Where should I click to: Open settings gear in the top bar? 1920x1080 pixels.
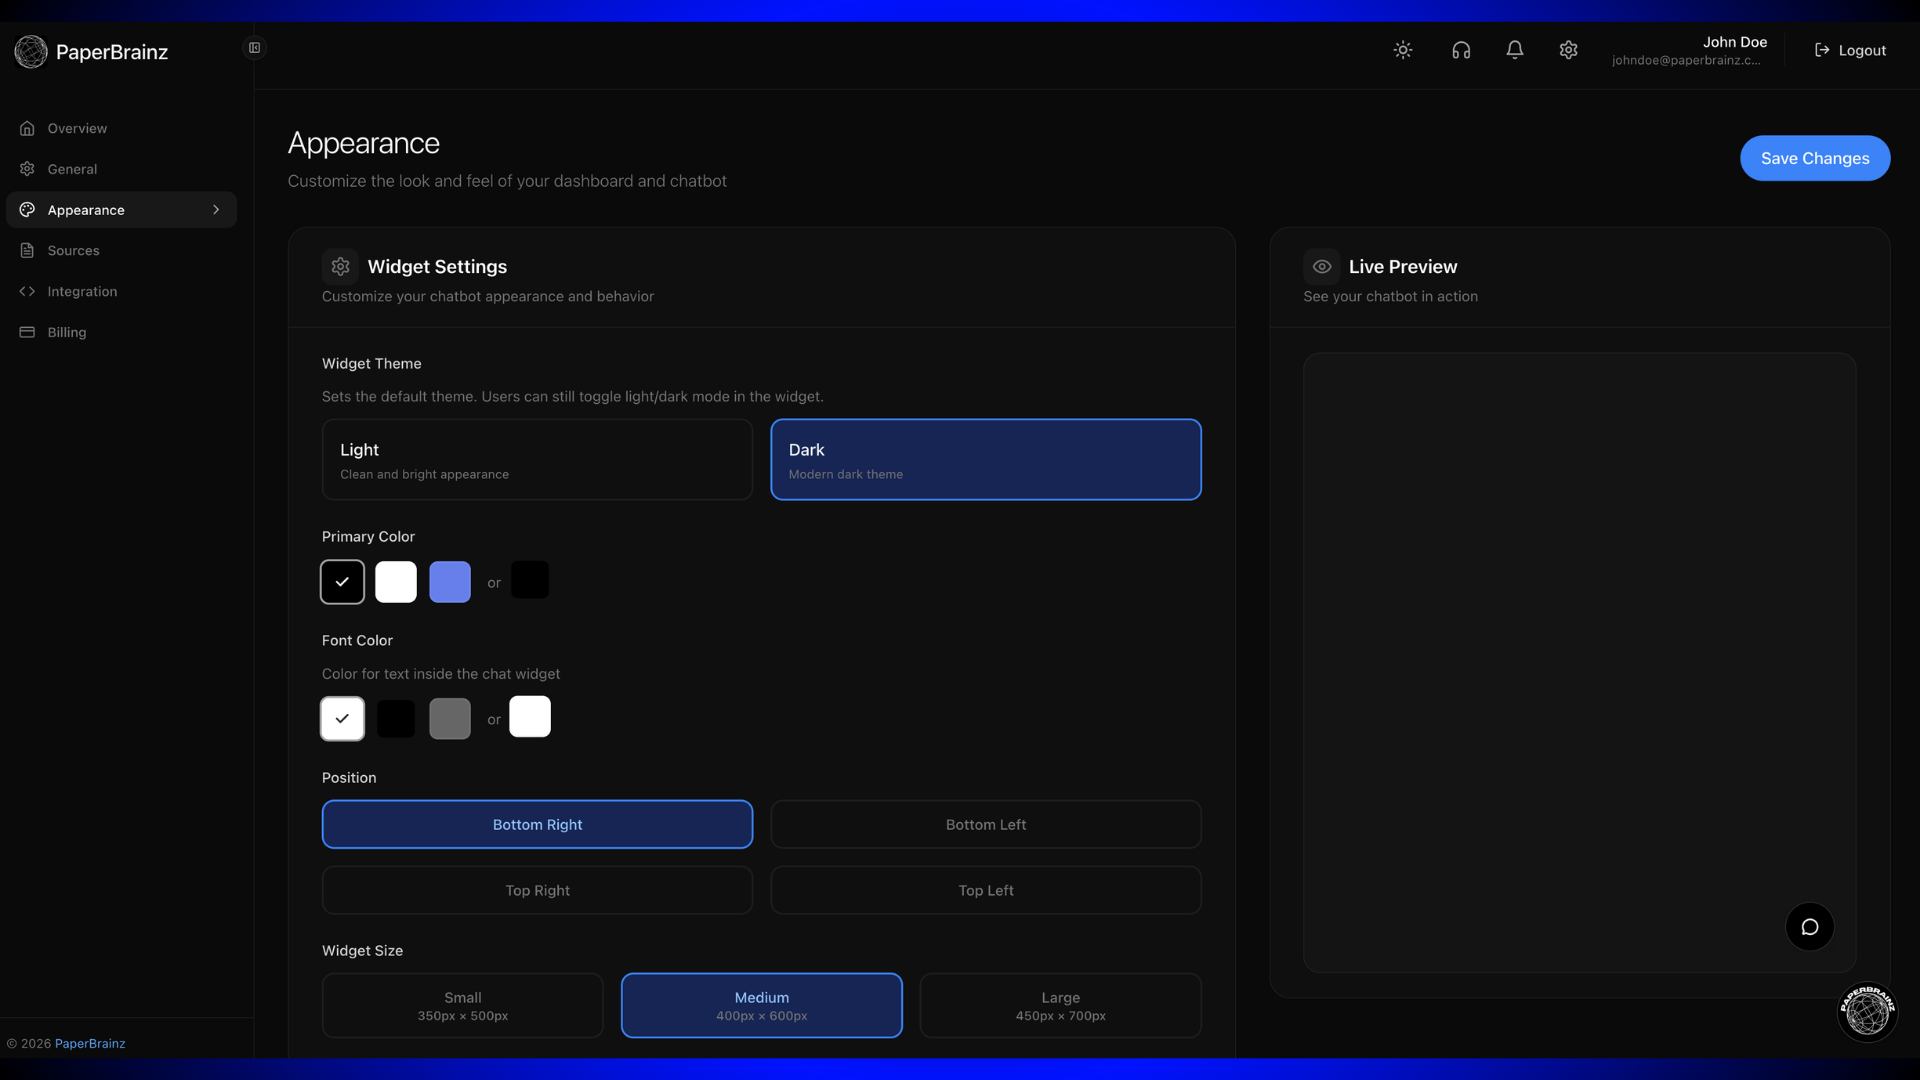pyautogui.click(x=1568, y=49)
